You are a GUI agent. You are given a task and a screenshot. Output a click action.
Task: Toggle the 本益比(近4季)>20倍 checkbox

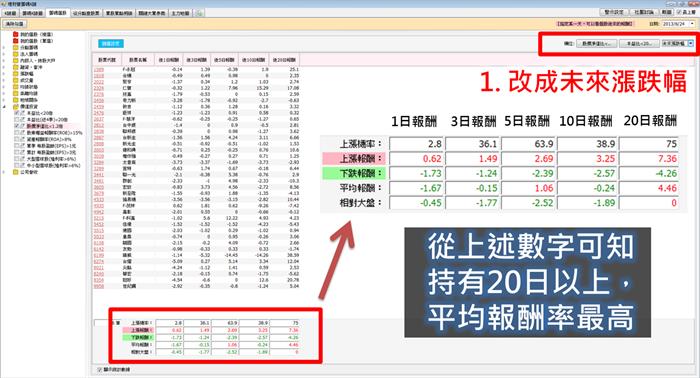[17, 120]
